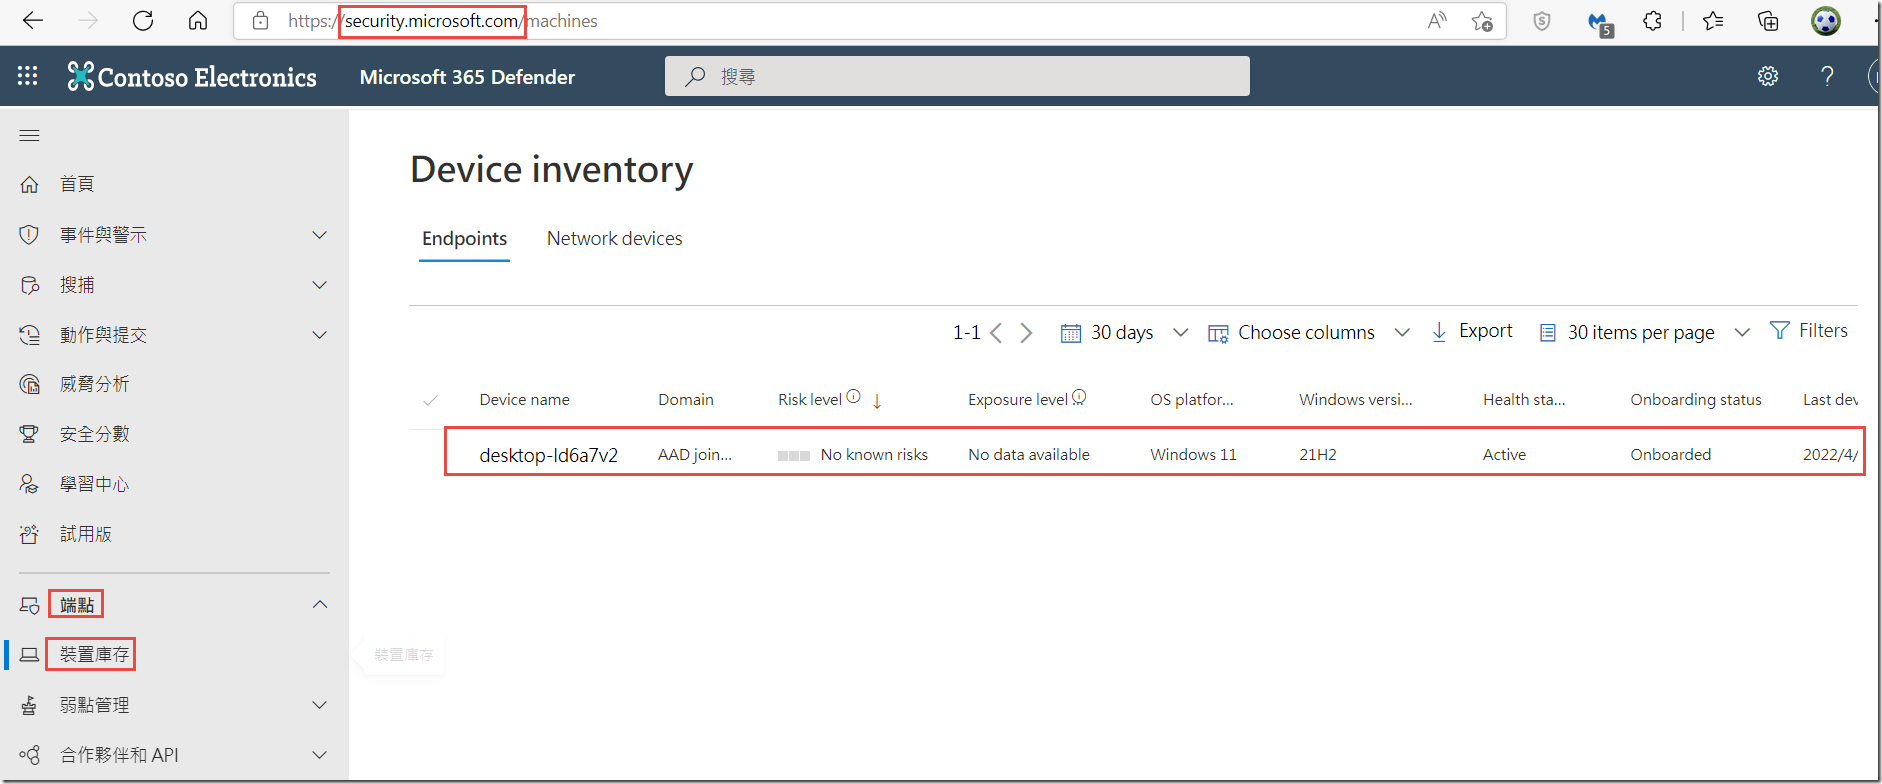Image resolution: width=1882 pixels, height=784 pixels.
Task: Click the Windows 11 cell
Action: pyautogui.click(x=1193, y=455)
